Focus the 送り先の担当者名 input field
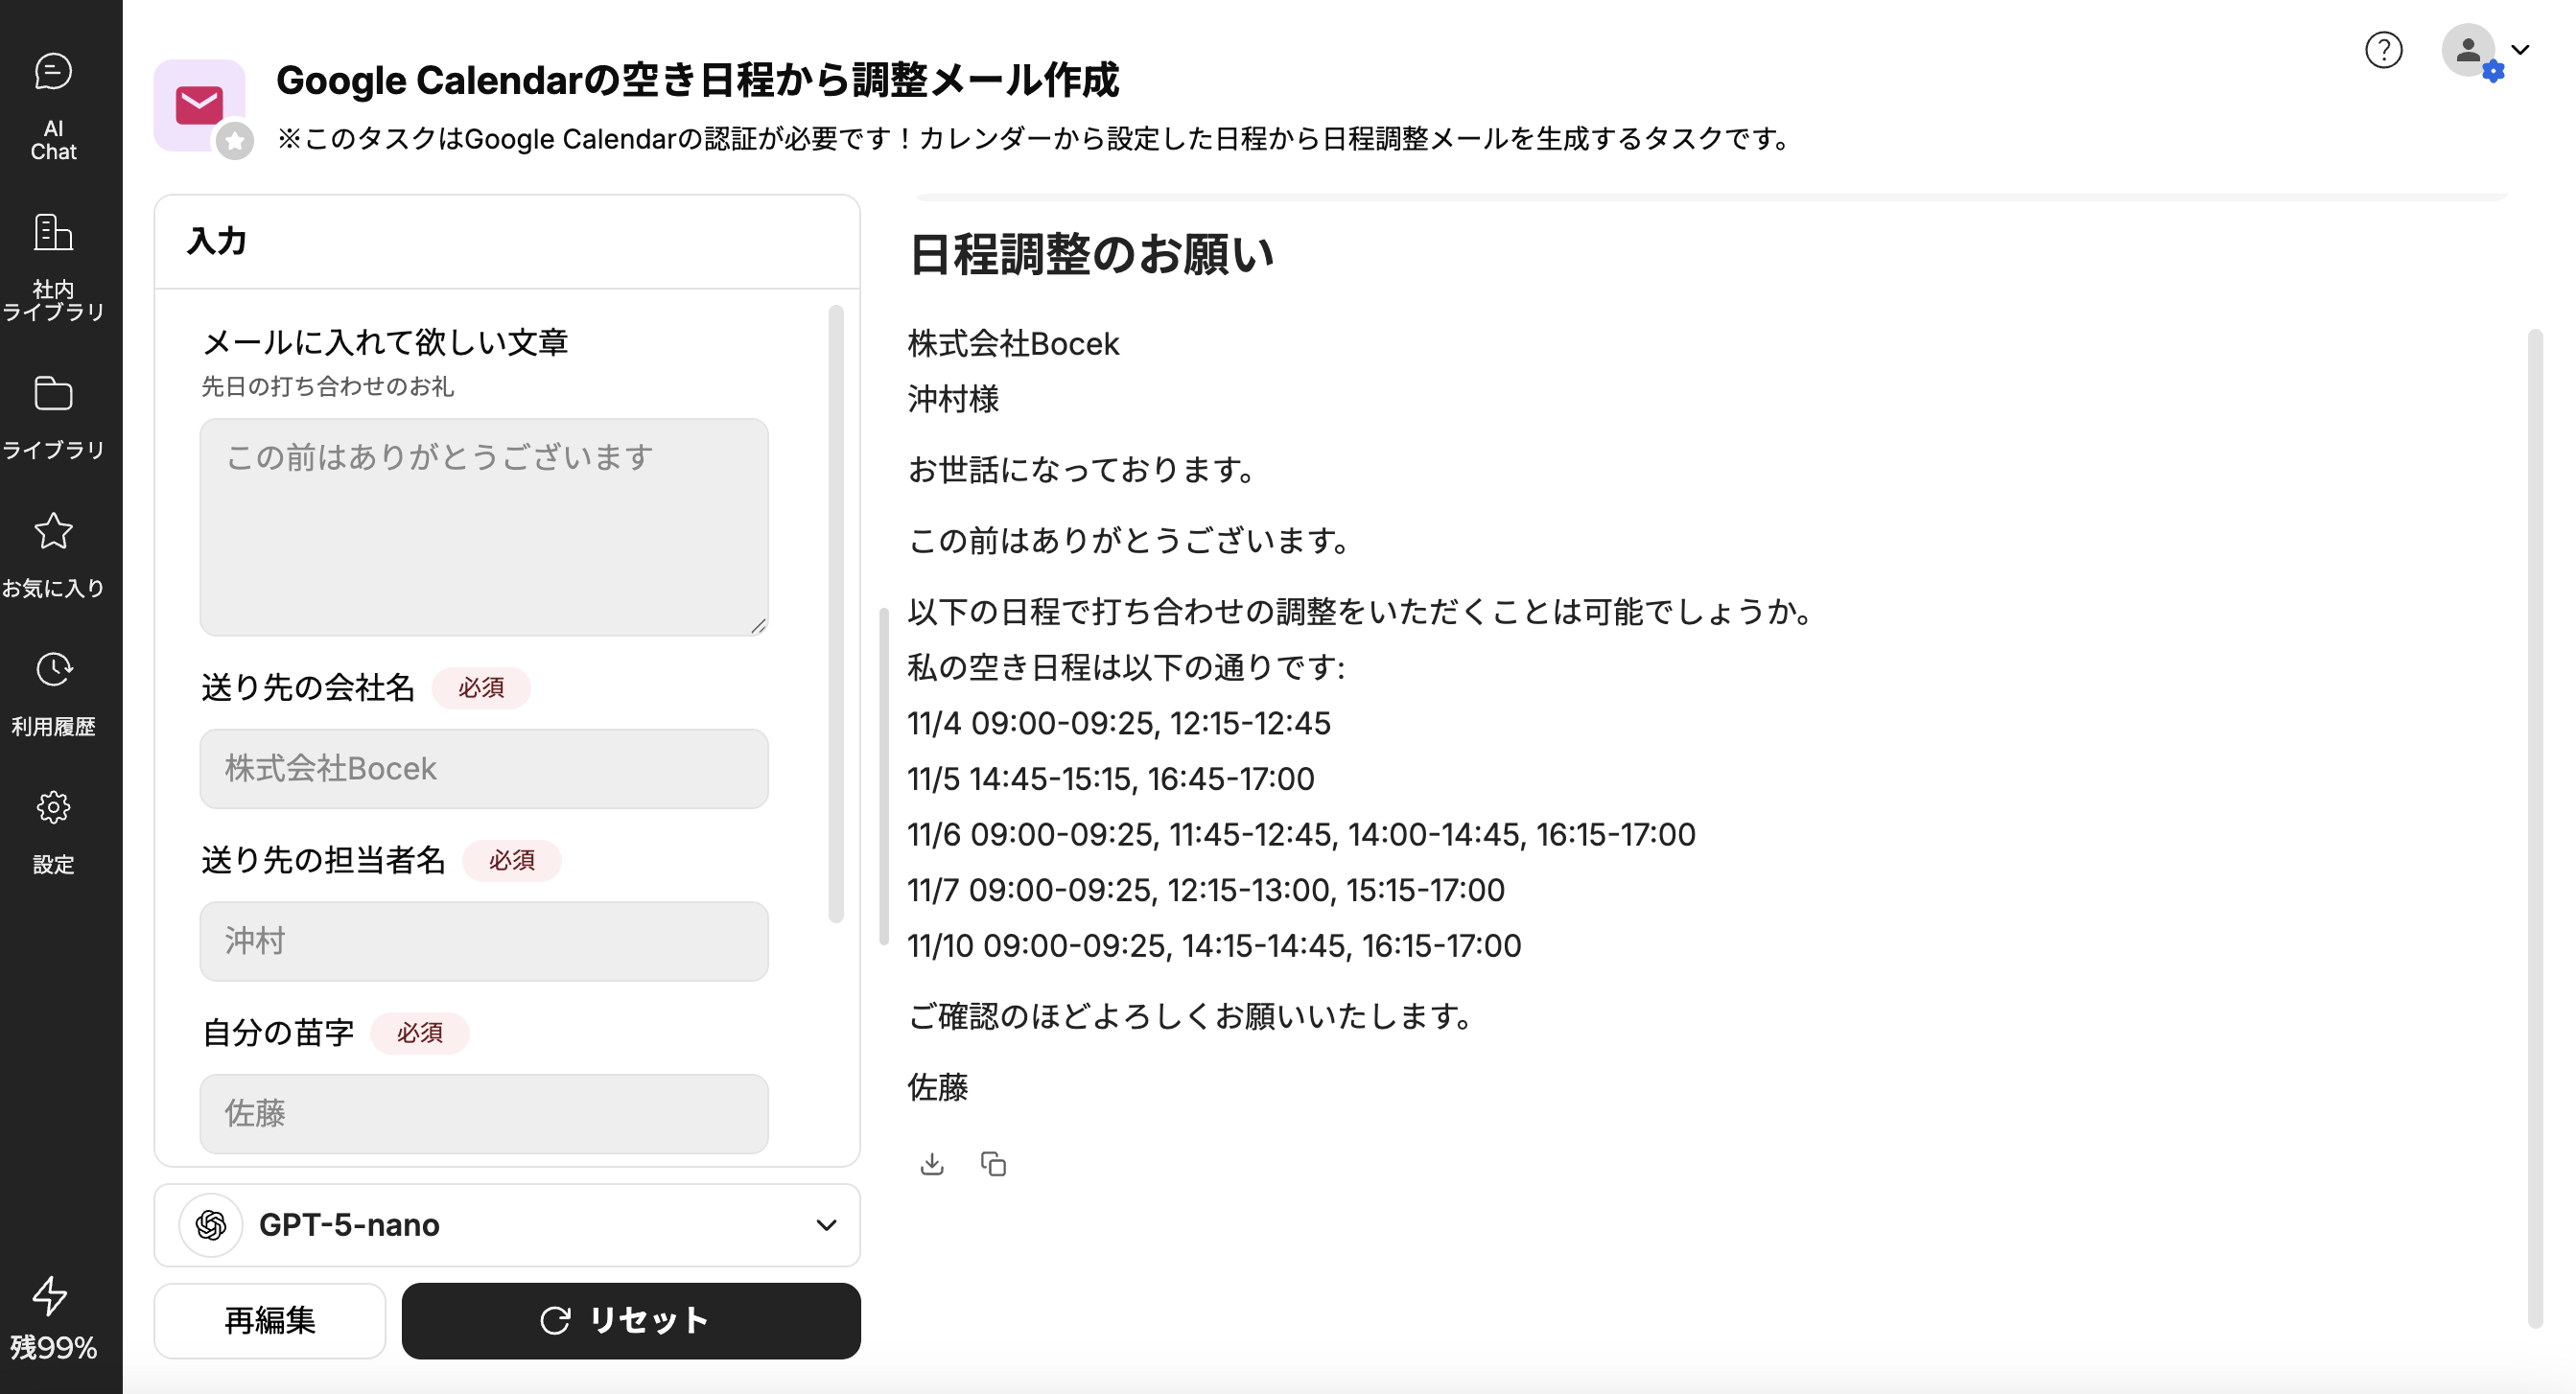Viewport: 2576px width, 1394px height. pos(484,941)
